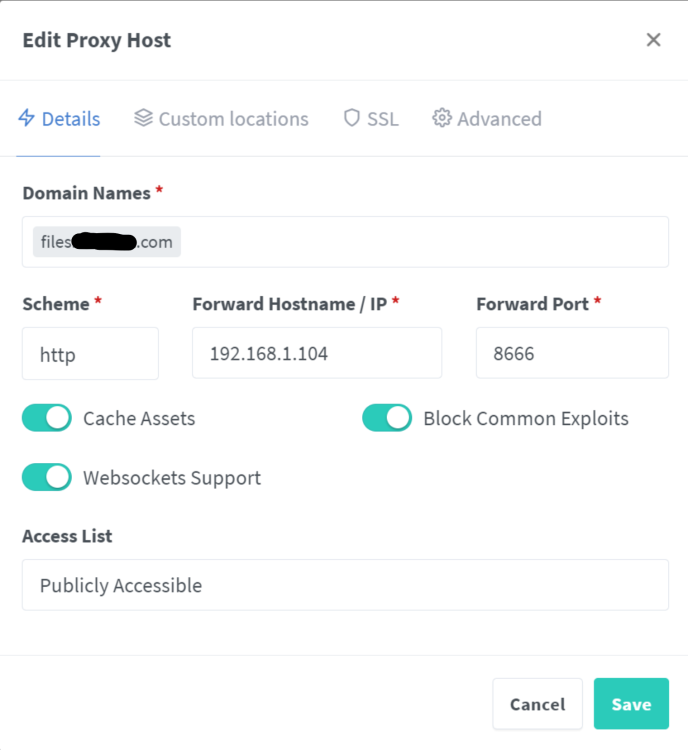Image resolution: width=688 pixels, height=750 pixels.
Task: Cancel editing the proxy host
Action: [x=537, y=704]
